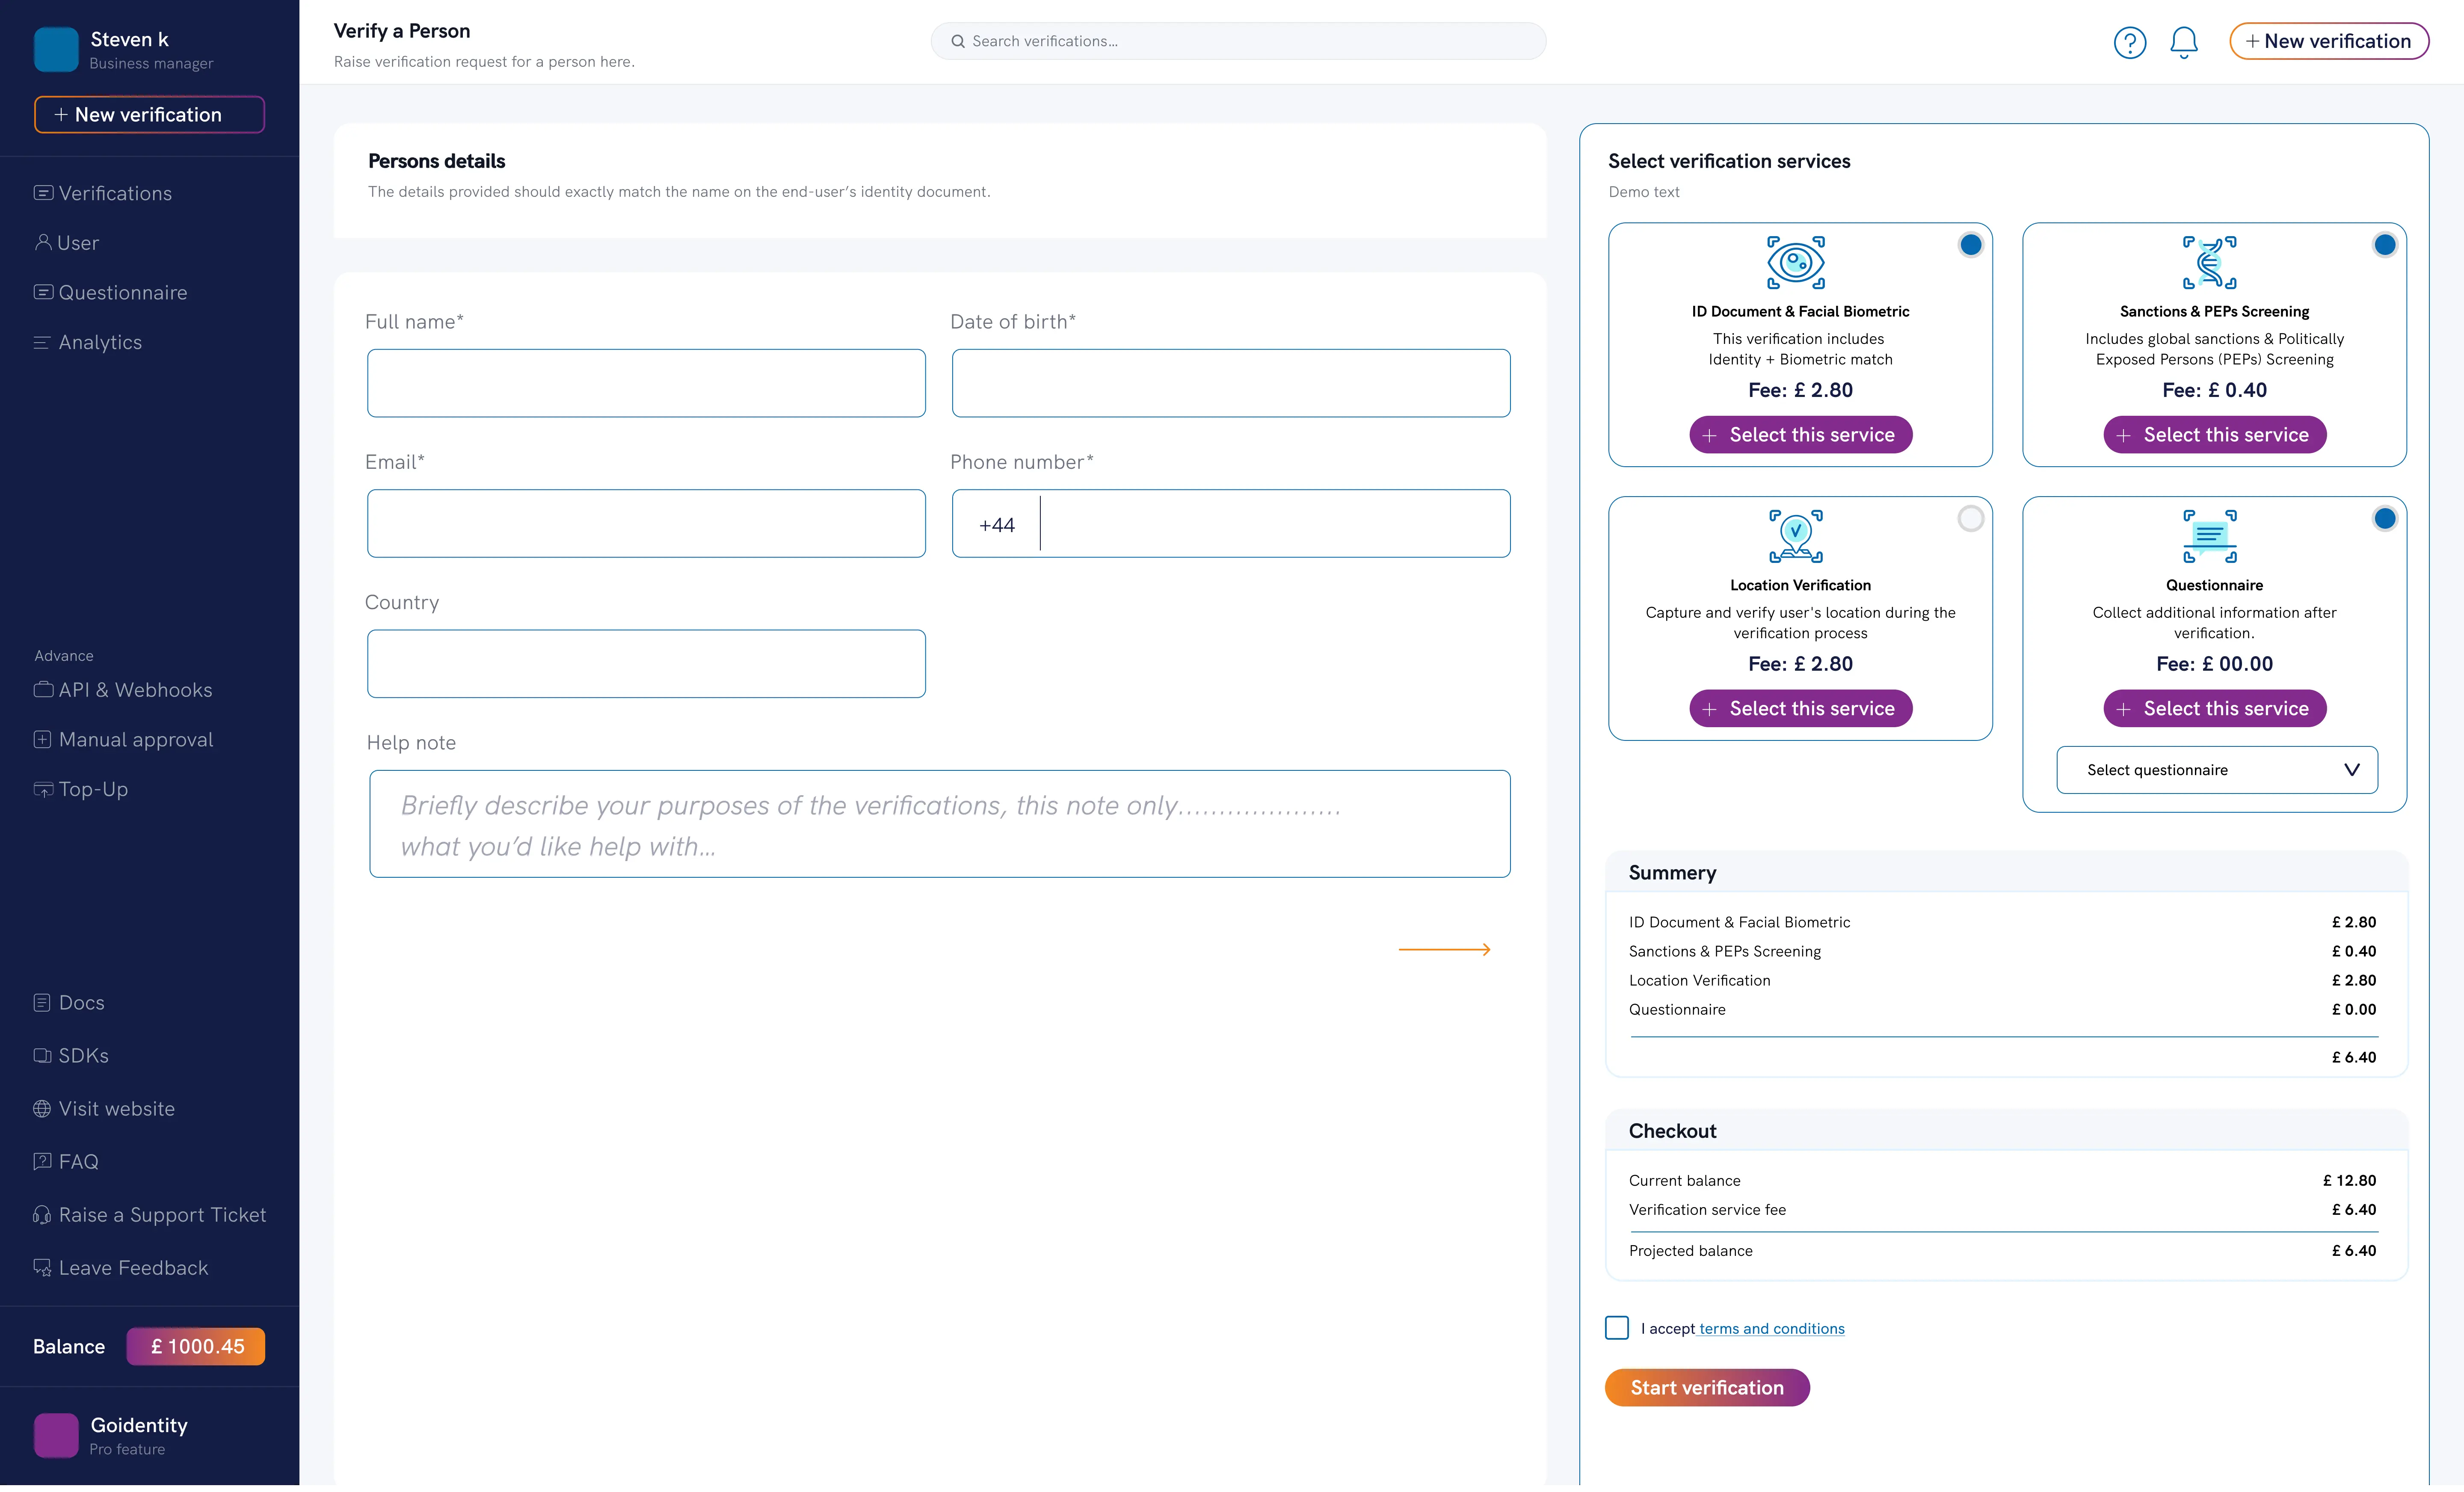Open the Country field

(646, 663)
